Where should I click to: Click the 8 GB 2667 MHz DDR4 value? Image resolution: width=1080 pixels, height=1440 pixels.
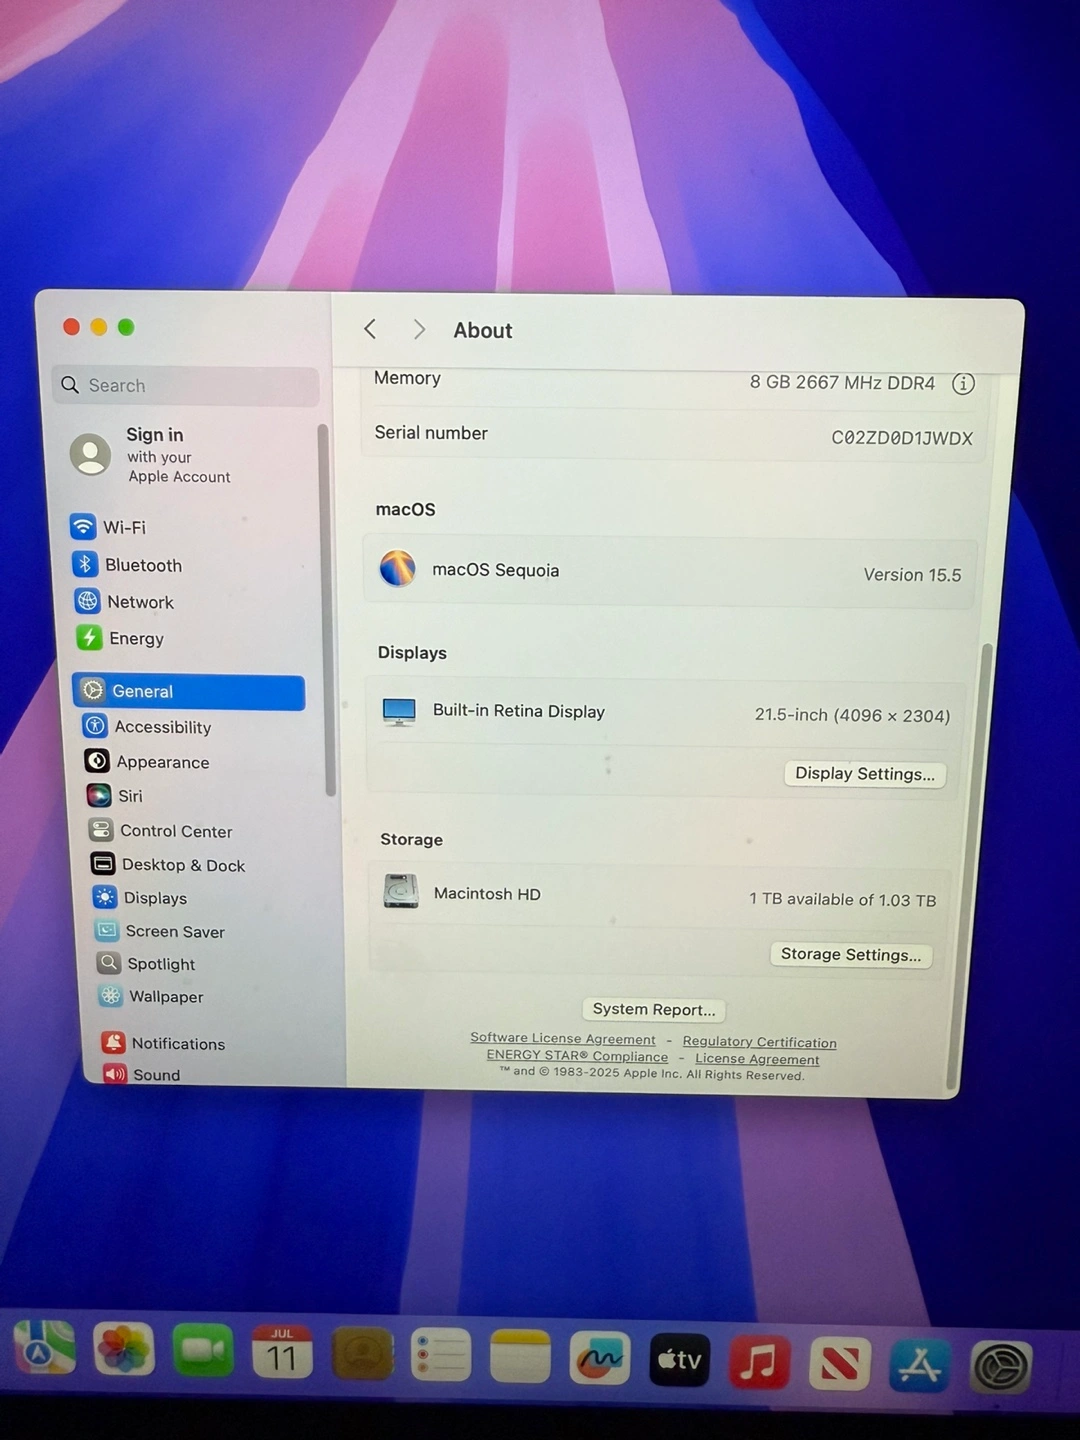[x=842, y=383]
